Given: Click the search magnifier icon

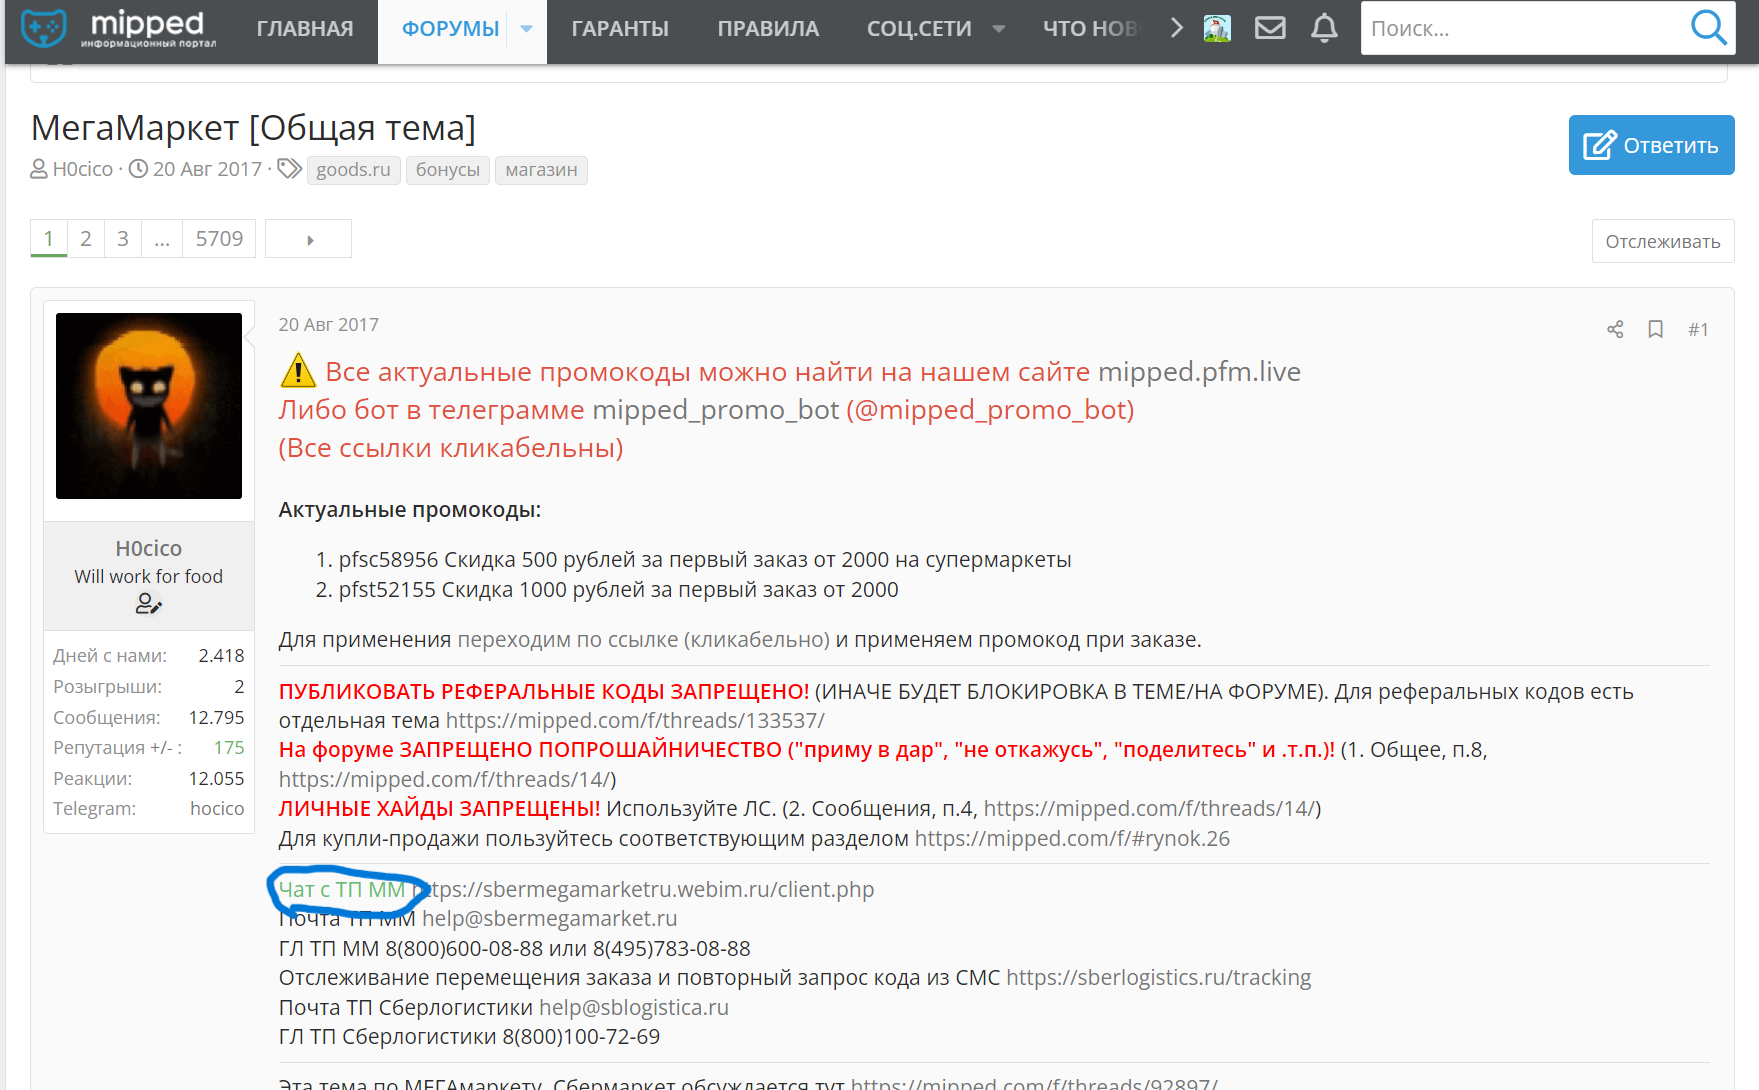Looking at the screenshot, I should click(x=1709, y=28).
